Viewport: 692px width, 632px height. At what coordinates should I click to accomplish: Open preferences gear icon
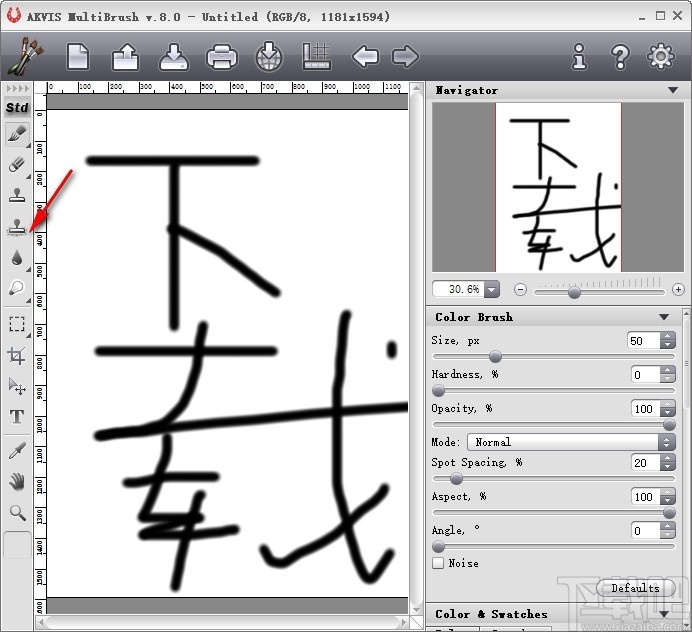point(660,56)
